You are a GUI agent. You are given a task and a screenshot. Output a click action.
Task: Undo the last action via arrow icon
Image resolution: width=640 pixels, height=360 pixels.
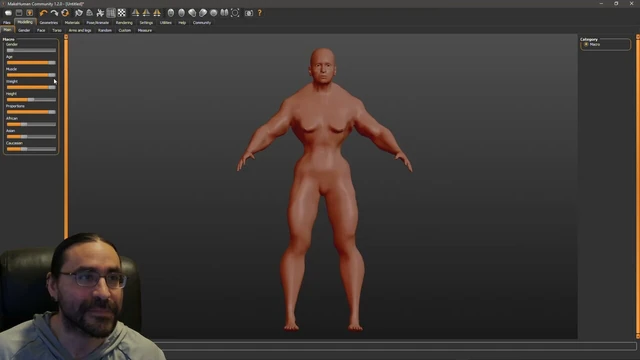(x=43, y=13)
